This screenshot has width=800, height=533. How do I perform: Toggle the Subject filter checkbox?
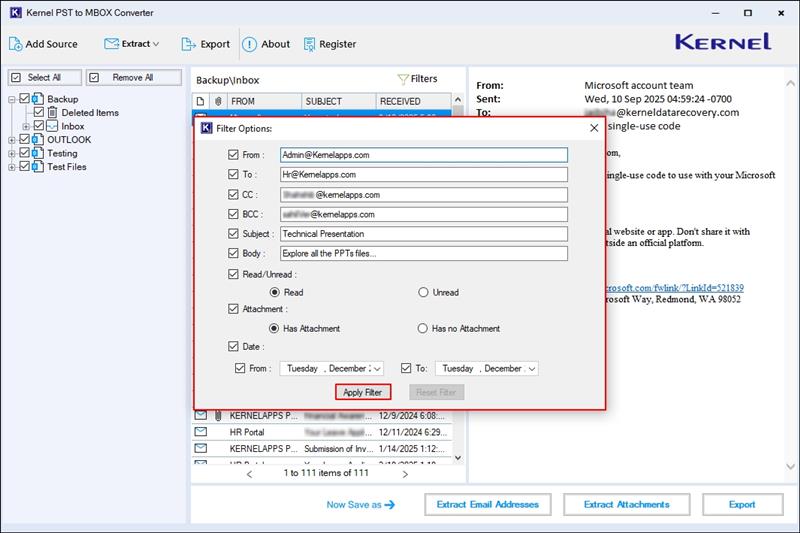pos(233,234)
